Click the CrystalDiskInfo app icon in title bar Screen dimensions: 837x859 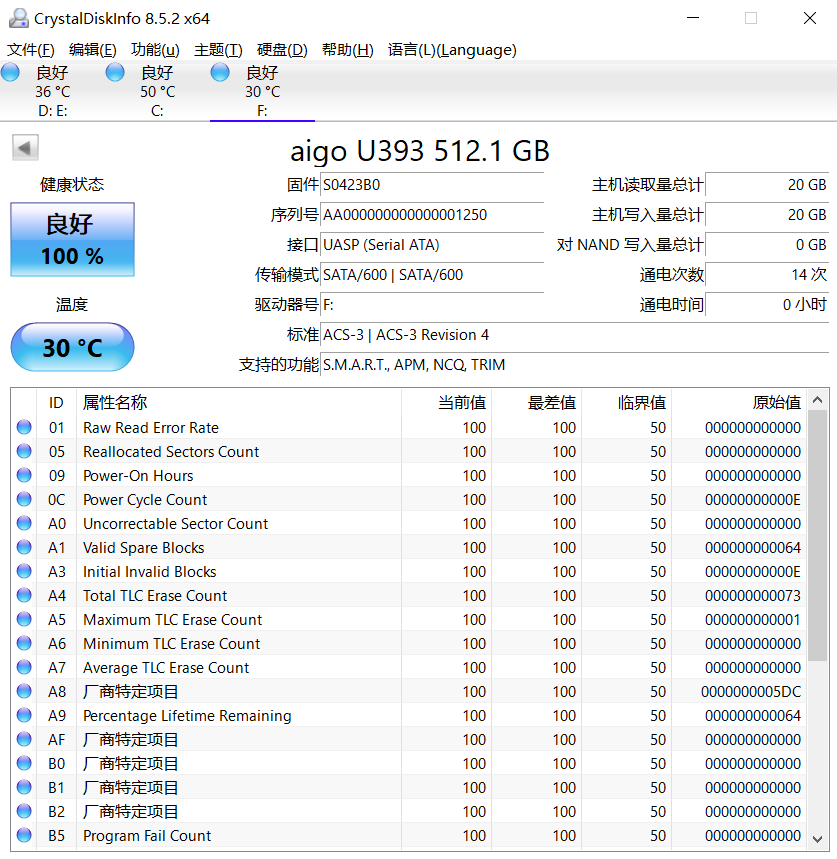point(19,18)
